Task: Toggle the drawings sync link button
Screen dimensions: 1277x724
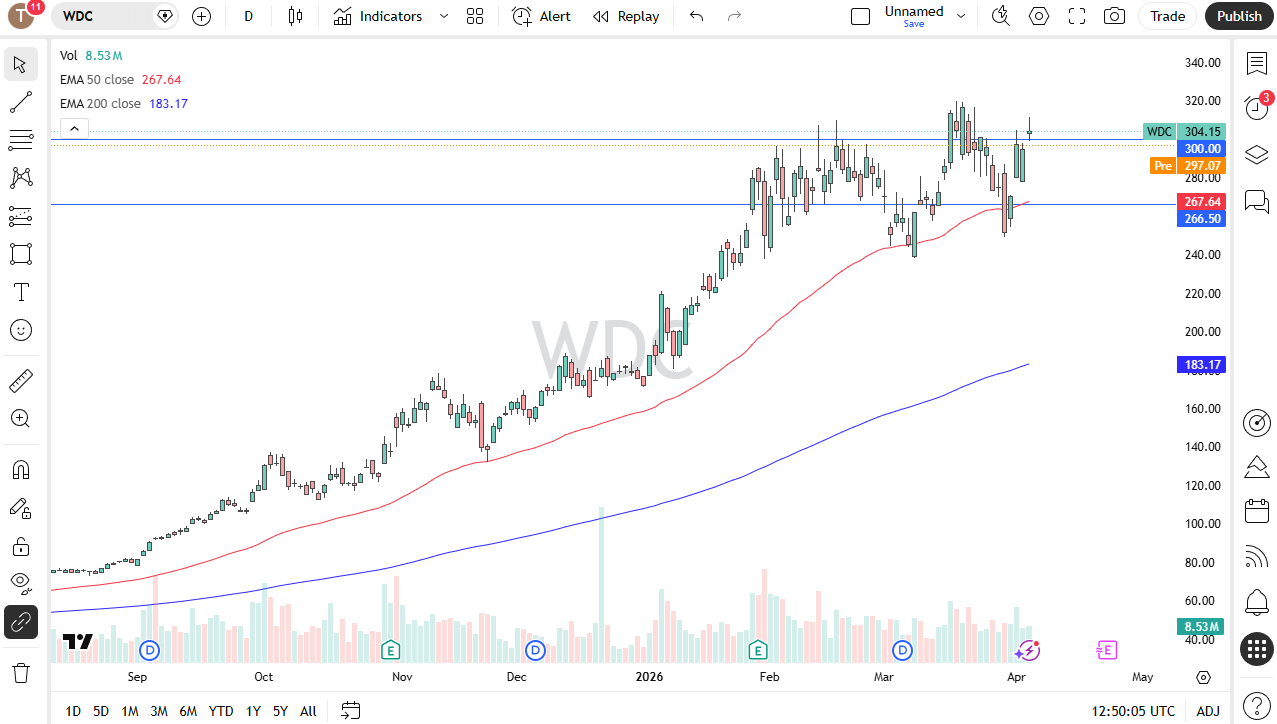Action: [21, 622]
